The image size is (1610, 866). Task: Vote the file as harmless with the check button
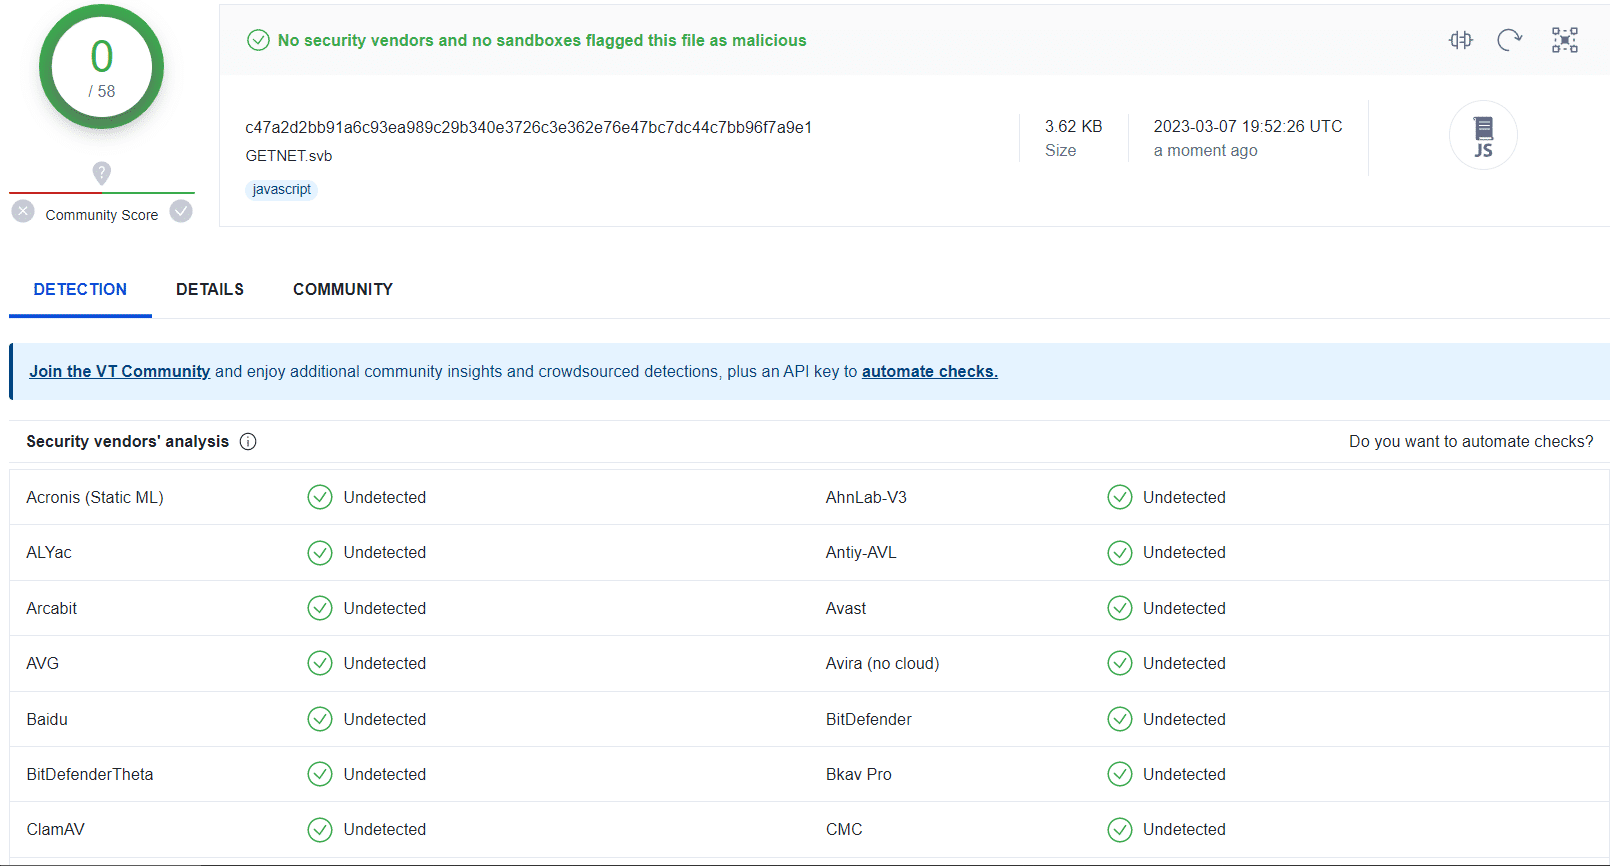pos(181,212)
